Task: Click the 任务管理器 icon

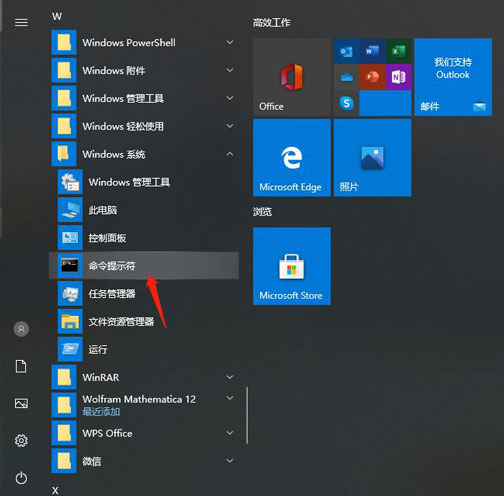Action: [70, 294]
